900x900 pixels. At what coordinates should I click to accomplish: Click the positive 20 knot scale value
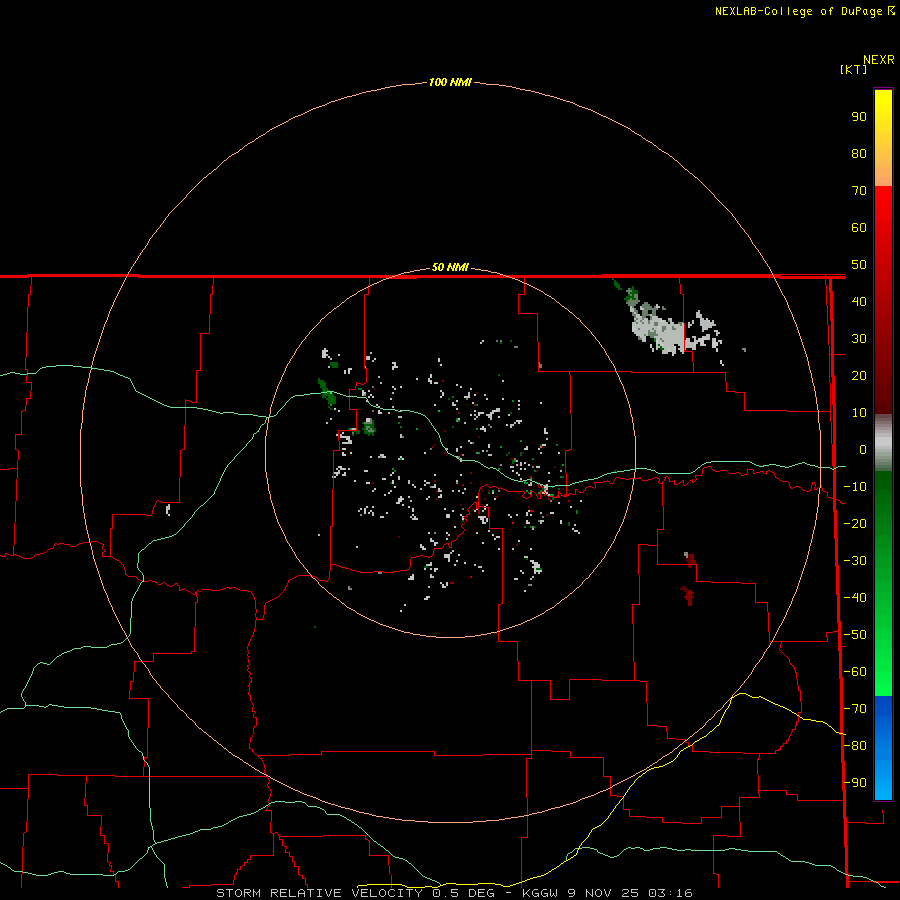(x=859, y=375)
